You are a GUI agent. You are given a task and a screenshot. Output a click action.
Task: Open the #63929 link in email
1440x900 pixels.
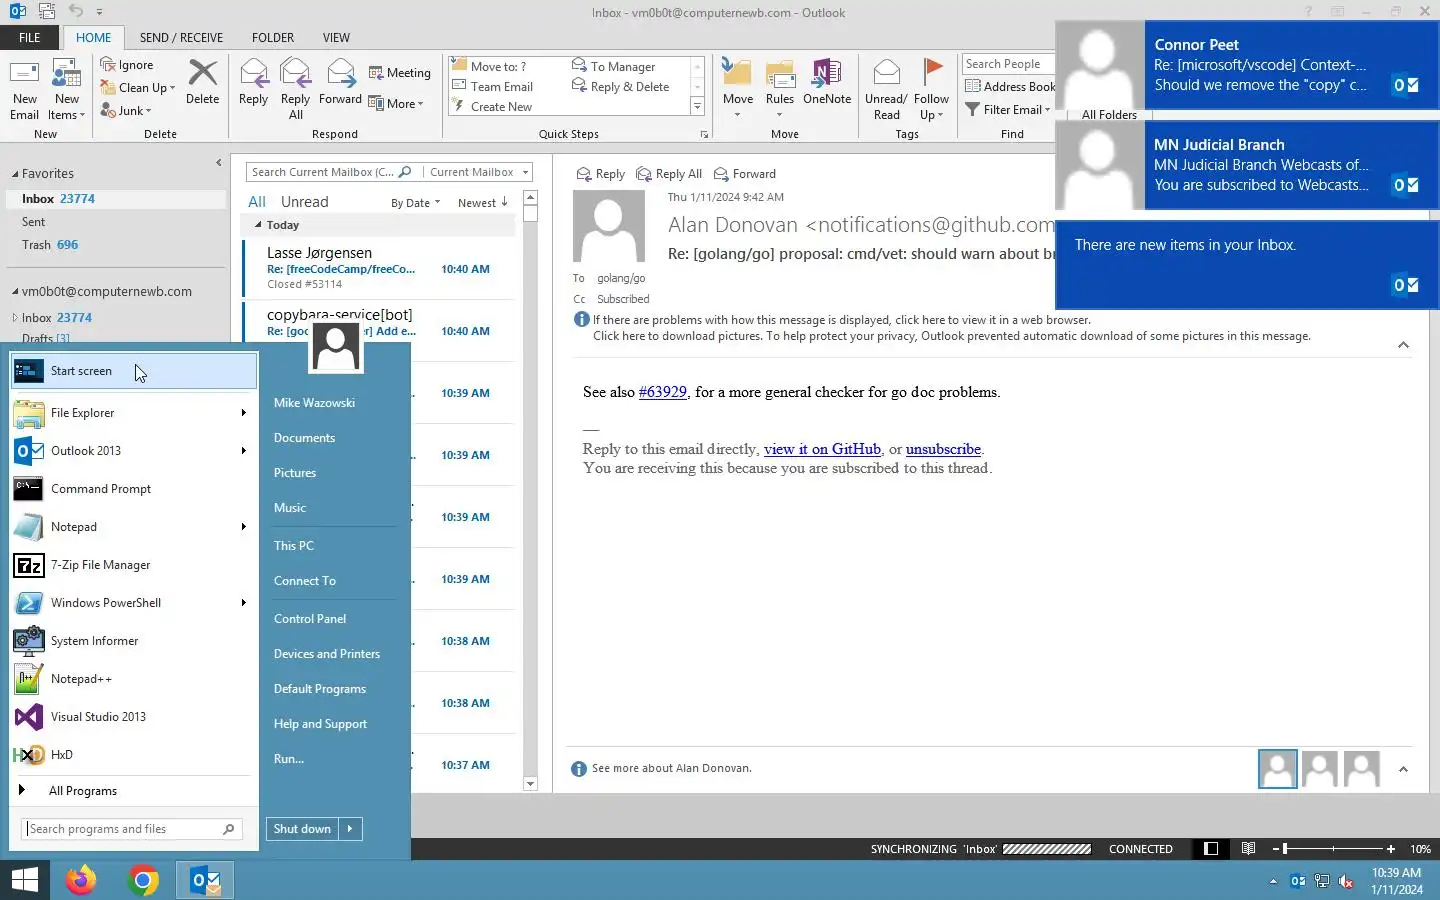663,392
